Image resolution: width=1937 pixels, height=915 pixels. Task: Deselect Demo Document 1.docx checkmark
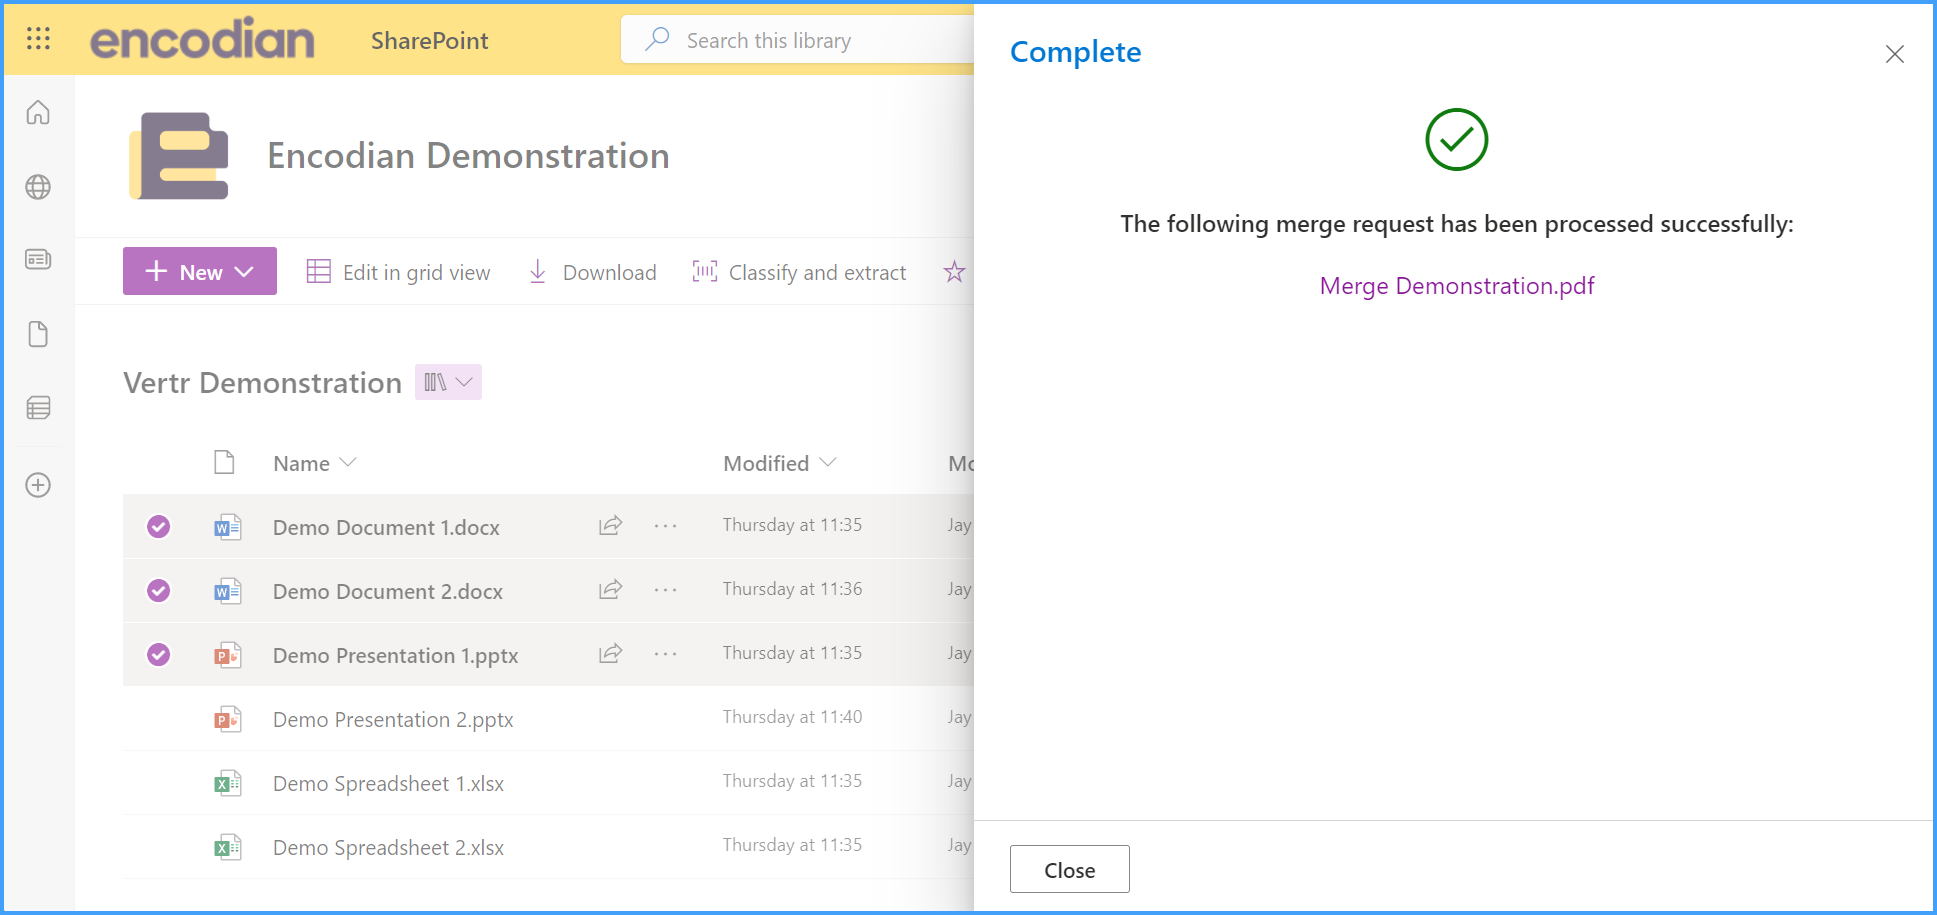pos(158,527)
